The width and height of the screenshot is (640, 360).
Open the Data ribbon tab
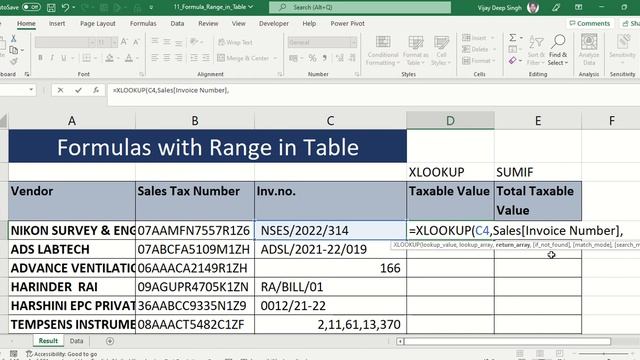point(177,24)
